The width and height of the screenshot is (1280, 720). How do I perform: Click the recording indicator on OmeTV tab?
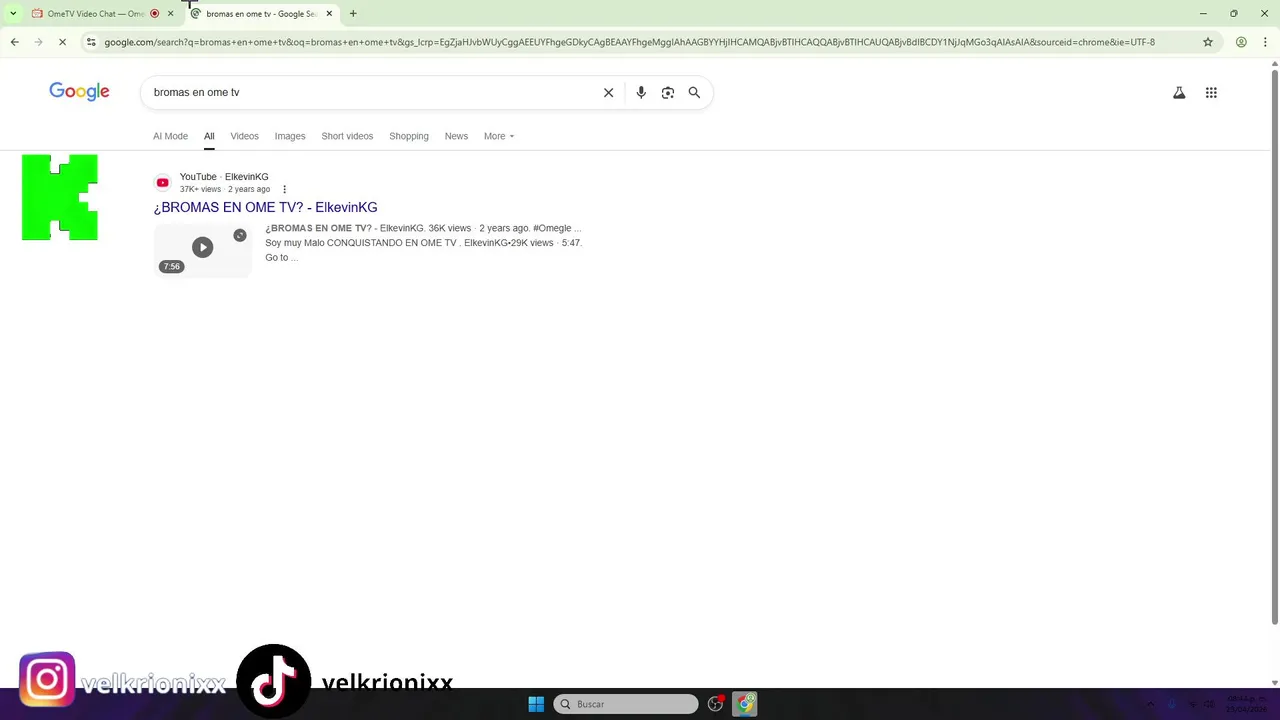coord(154,14)
